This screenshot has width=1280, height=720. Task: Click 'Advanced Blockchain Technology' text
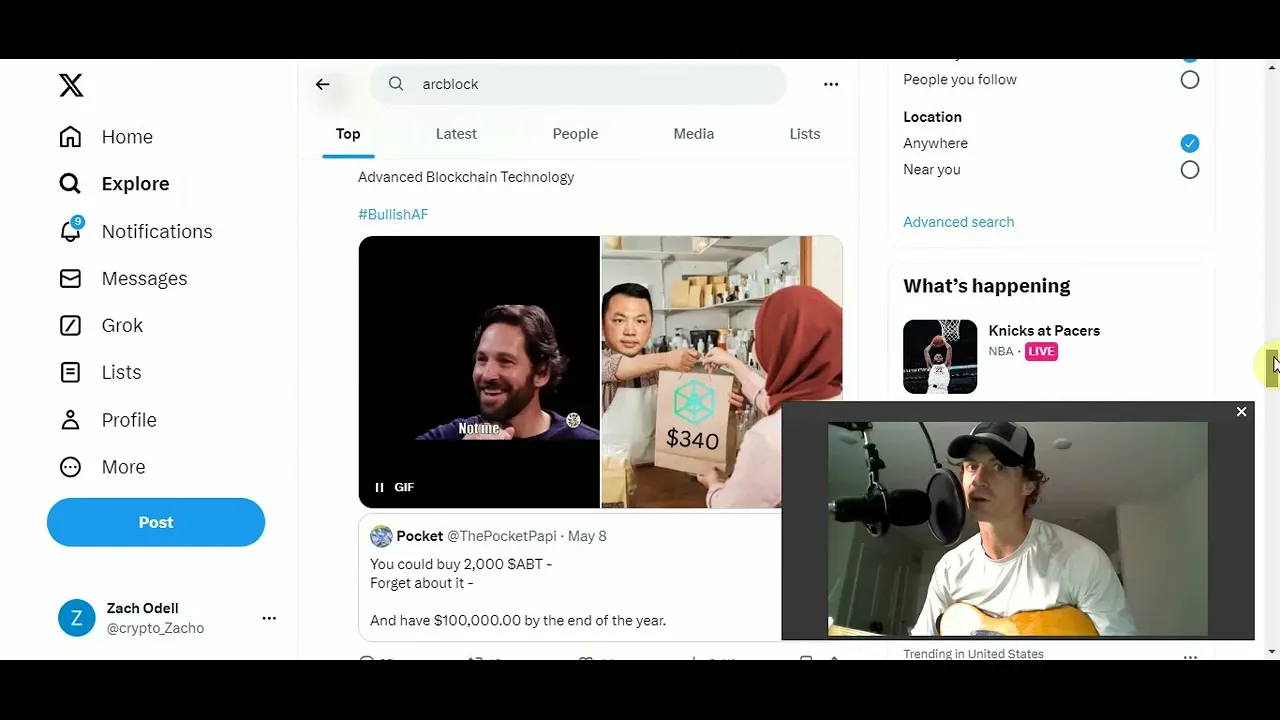pos(466,177)
